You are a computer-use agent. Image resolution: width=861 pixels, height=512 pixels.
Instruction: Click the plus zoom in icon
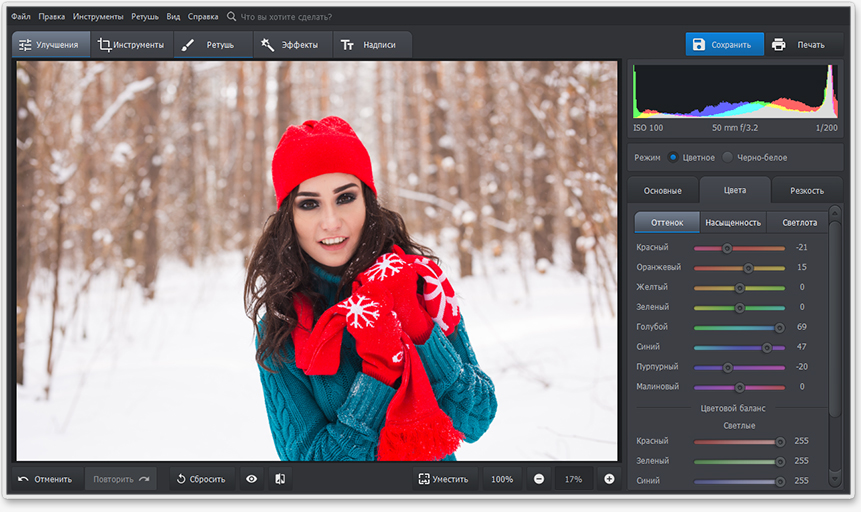pos(609,479)
